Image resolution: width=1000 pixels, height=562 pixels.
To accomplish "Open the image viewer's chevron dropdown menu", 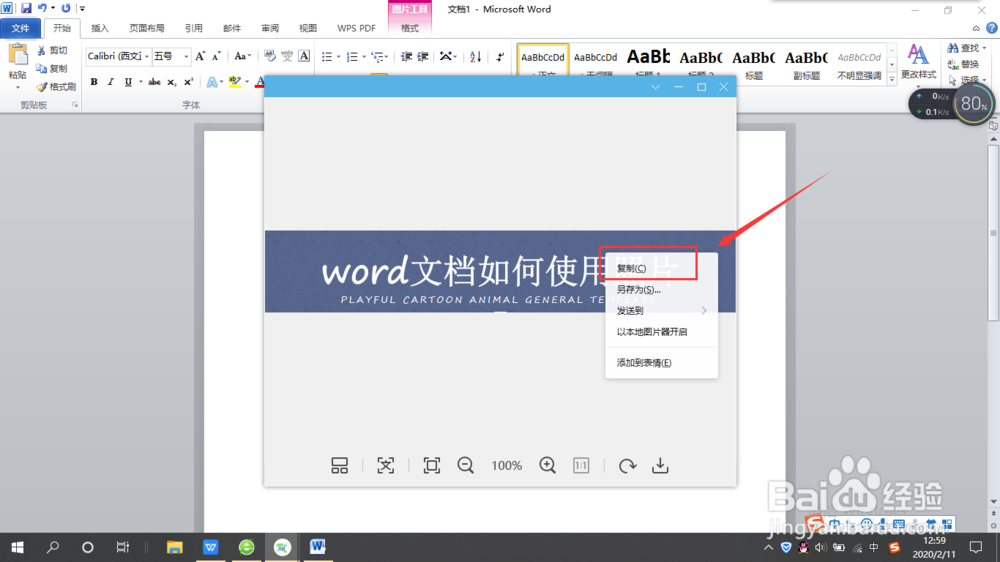I will tap(655, 87).
